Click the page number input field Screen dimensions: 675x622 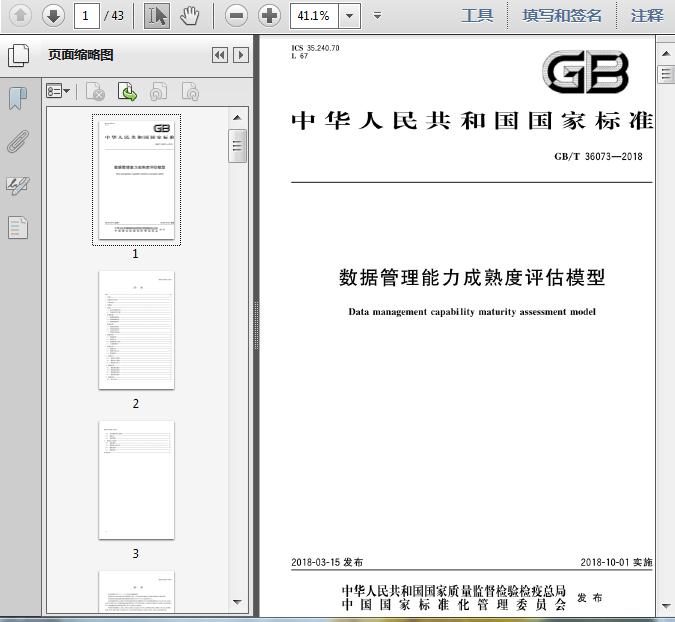87,16
